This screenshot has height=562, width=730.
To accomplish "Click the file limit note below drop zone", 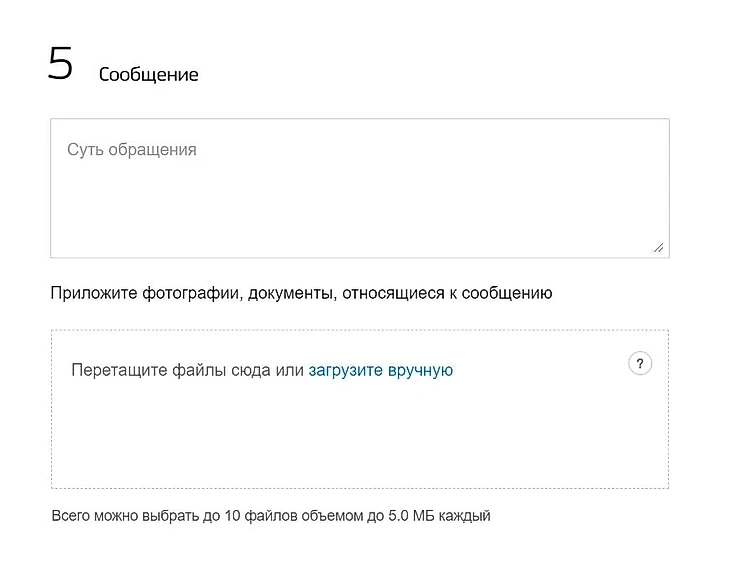I will 271,516.
